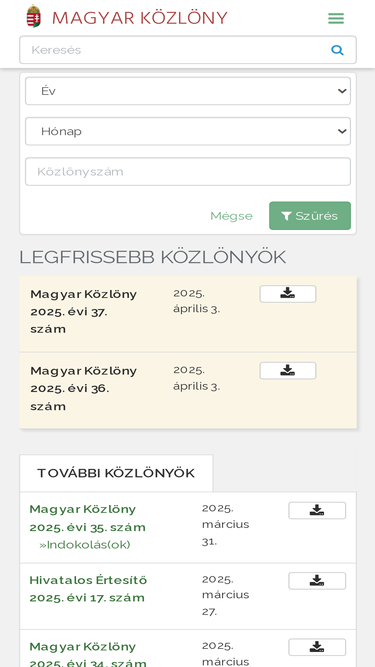This screenshot has width=375, height=667.
Task: Click the Szűrés filter button
Action: click(310, 216)
